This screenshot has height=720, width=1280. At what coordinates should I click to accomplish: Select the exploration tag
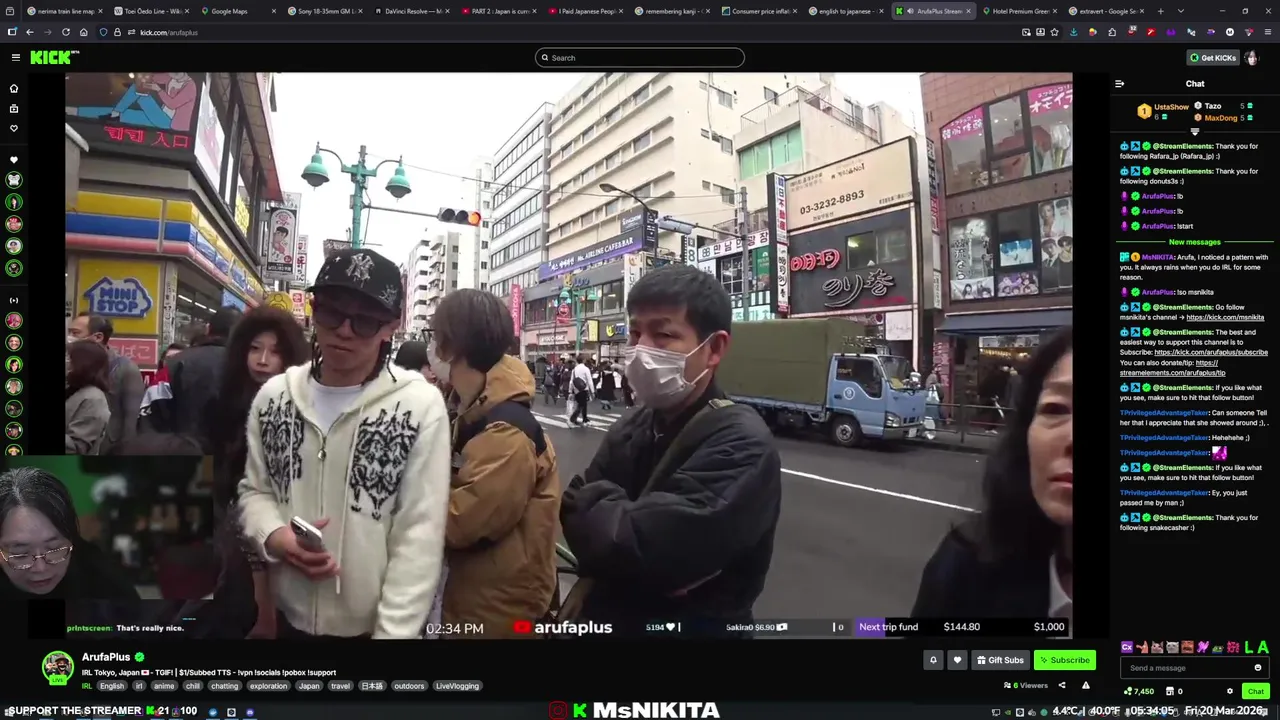pyautogui.click(x=268, y=686)
